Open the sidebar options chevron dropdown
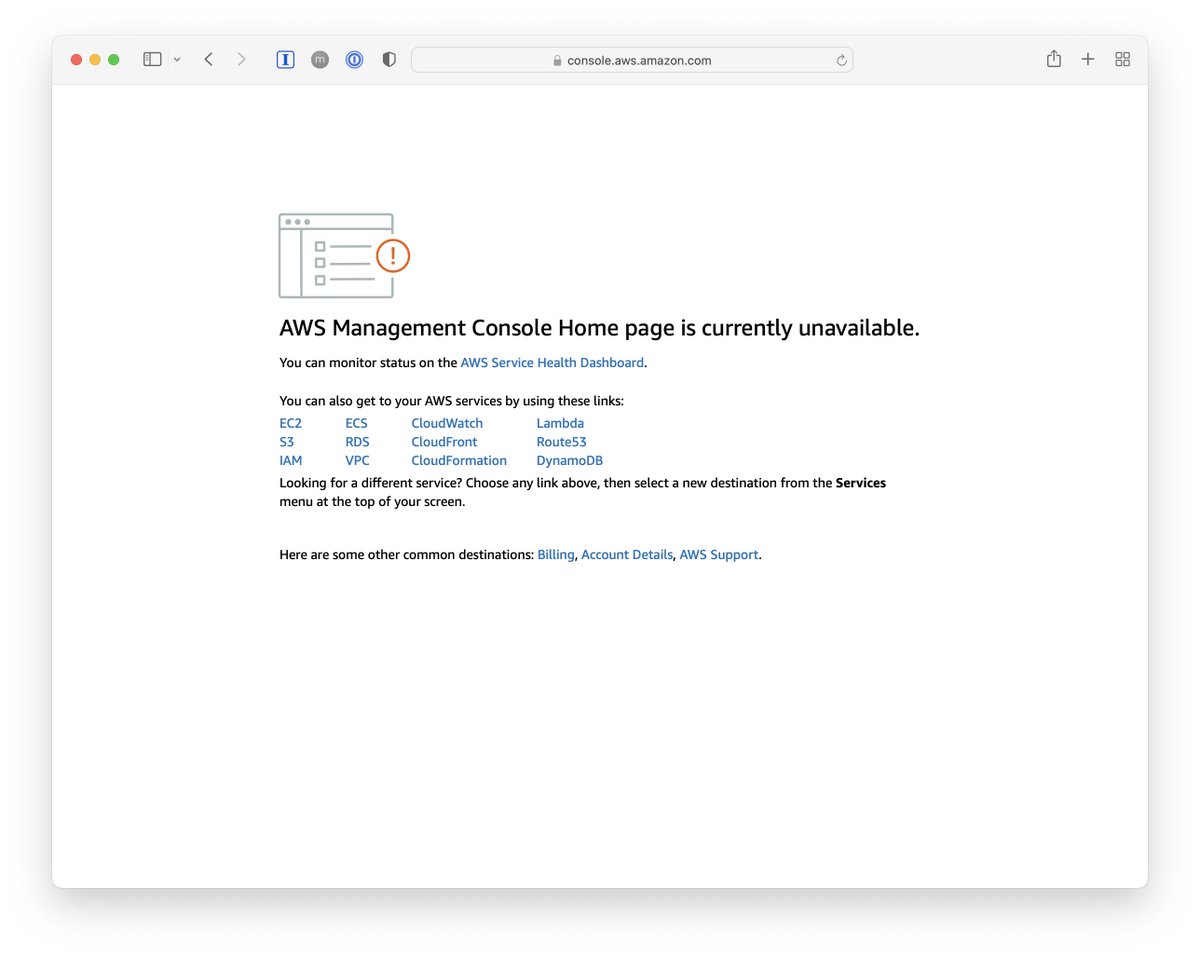Image resolution: width=1200 pixels, height=957 pixels. click(x=177, y=60)
